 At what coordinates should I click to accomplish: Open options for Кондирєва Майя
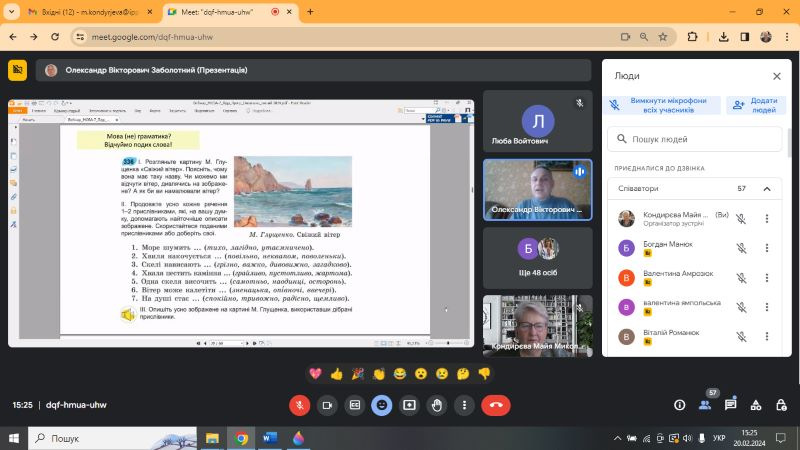[767, 218]
